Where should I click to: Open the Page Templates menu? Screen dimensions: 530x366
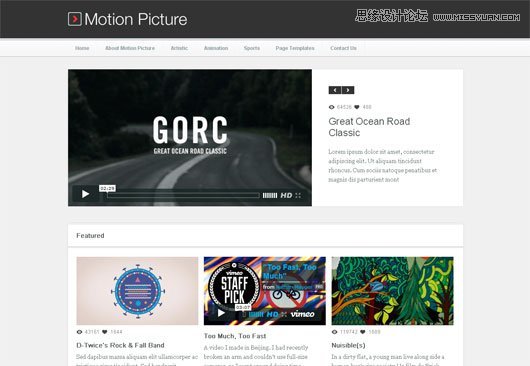pyautogui.click(x=295, y=48)
